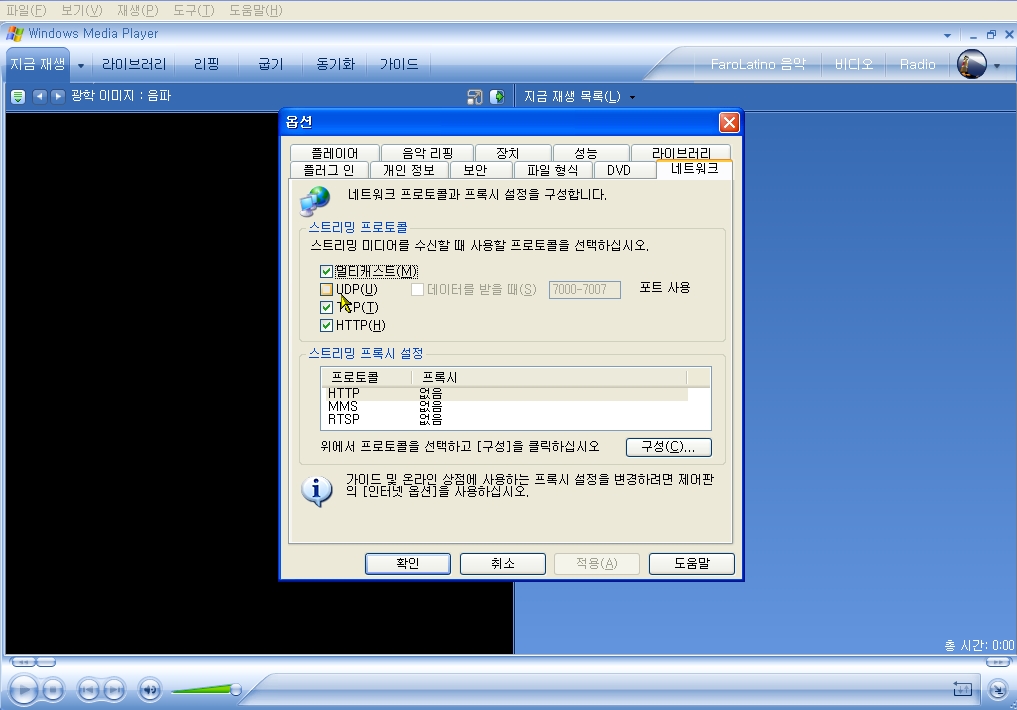Screen dimensions: 1017x710
Task: Switch to the 파일 형식 tab
Action: pyautogui.click(x=553, y=170)
